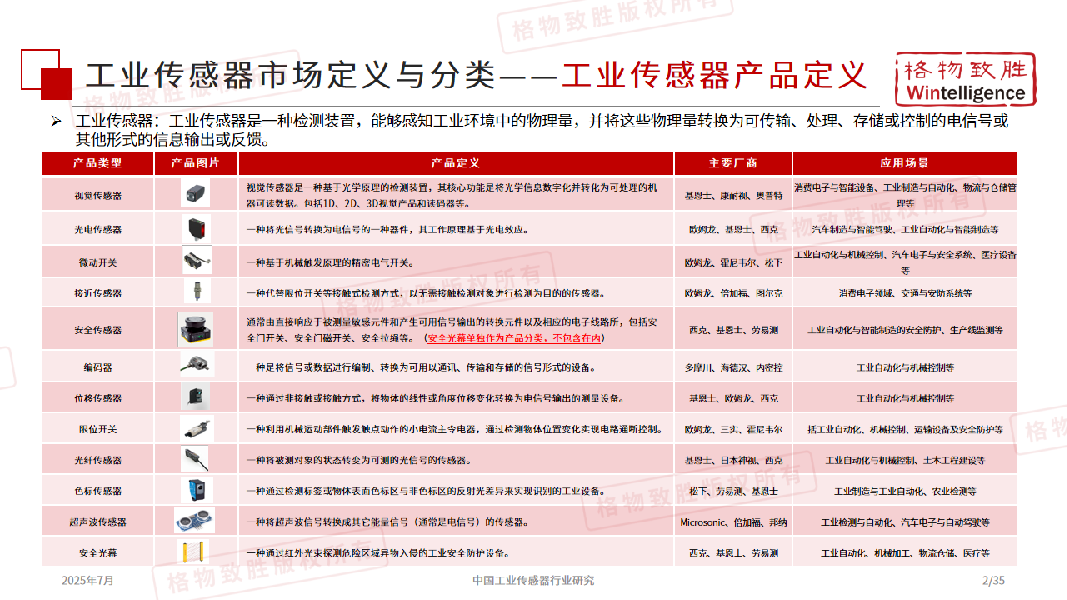Select the 应用场景 column header
1067x600 pixels.
pyautogui.click(x=904, y=163)
